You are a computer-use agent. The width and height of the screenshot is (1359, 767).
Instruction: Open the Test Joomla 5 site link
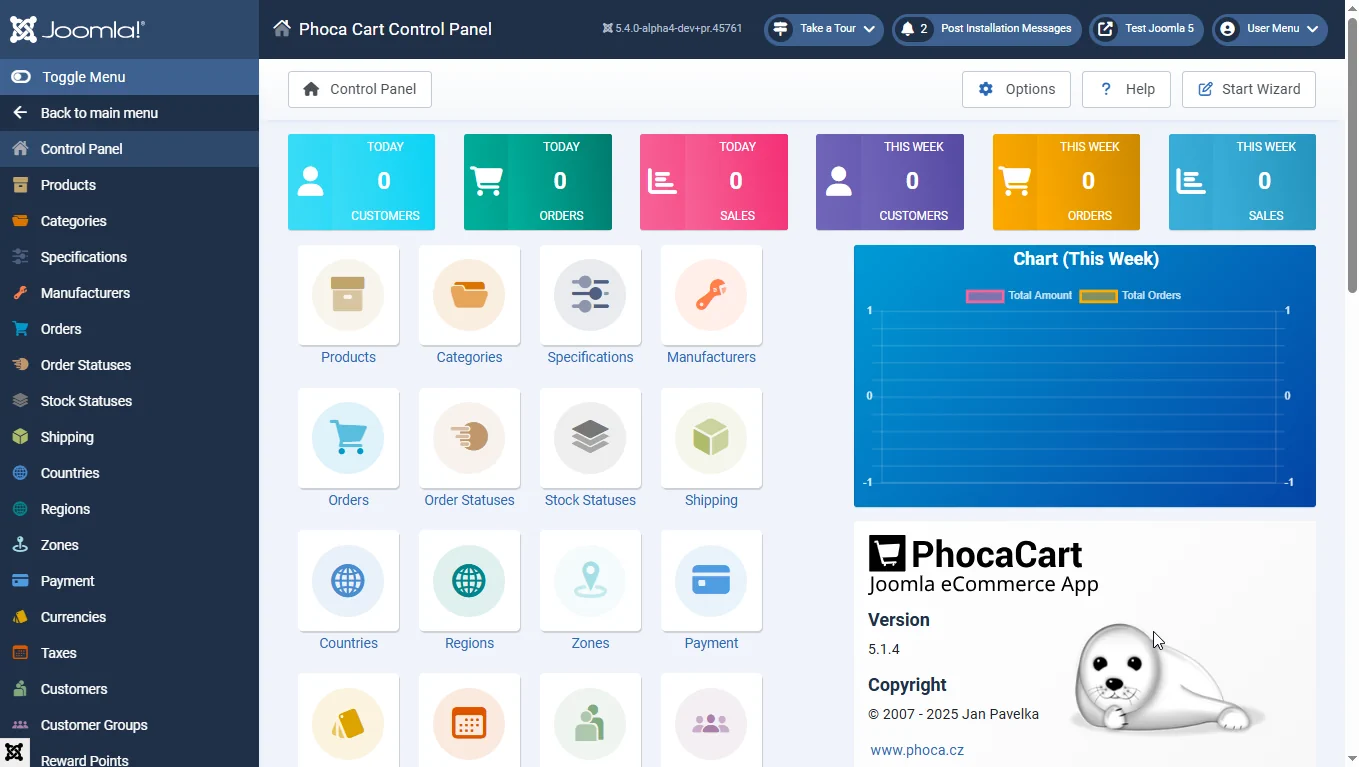click(x=1146, y=29)
